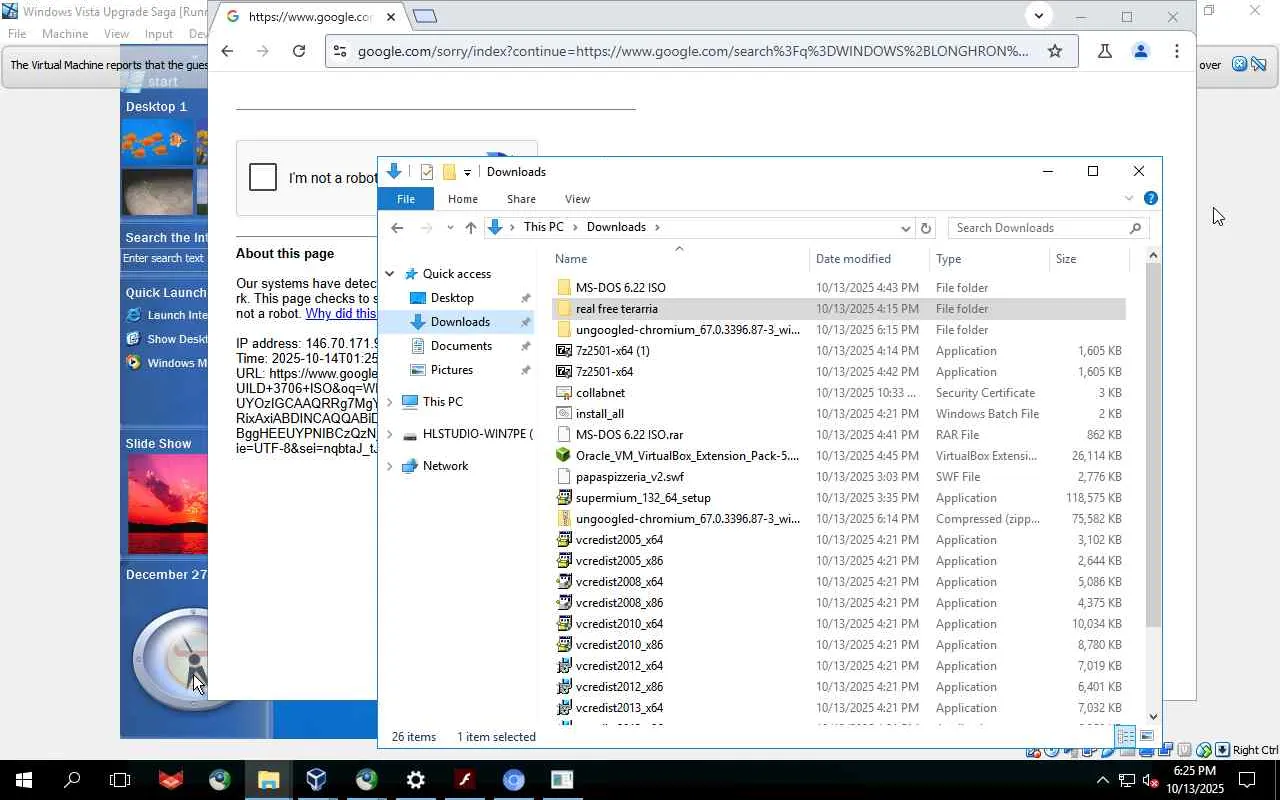Open the Machine menu in VirtualBox
Screen dimensions: 1280x800
point(64,34)
